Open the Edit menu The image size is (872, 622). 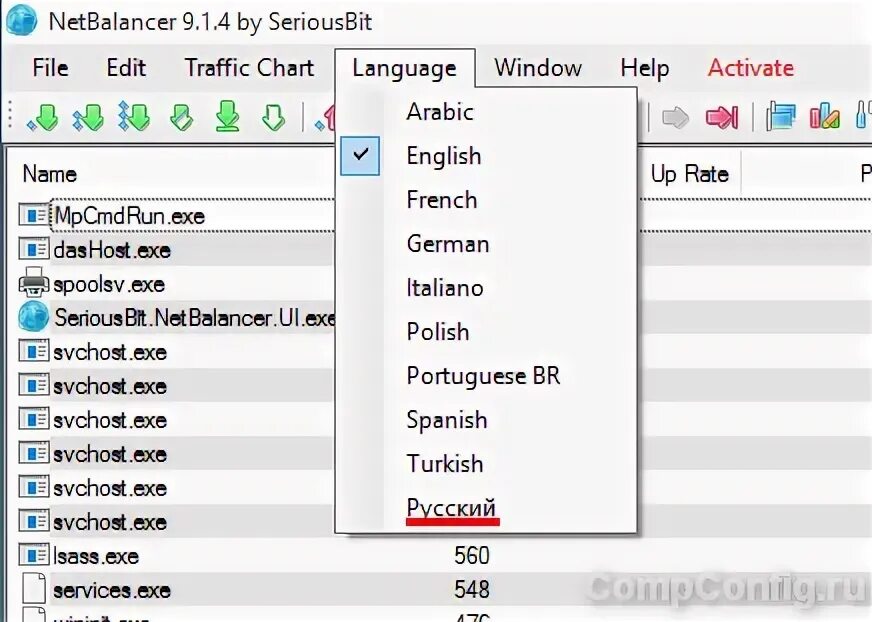point(126,68)
